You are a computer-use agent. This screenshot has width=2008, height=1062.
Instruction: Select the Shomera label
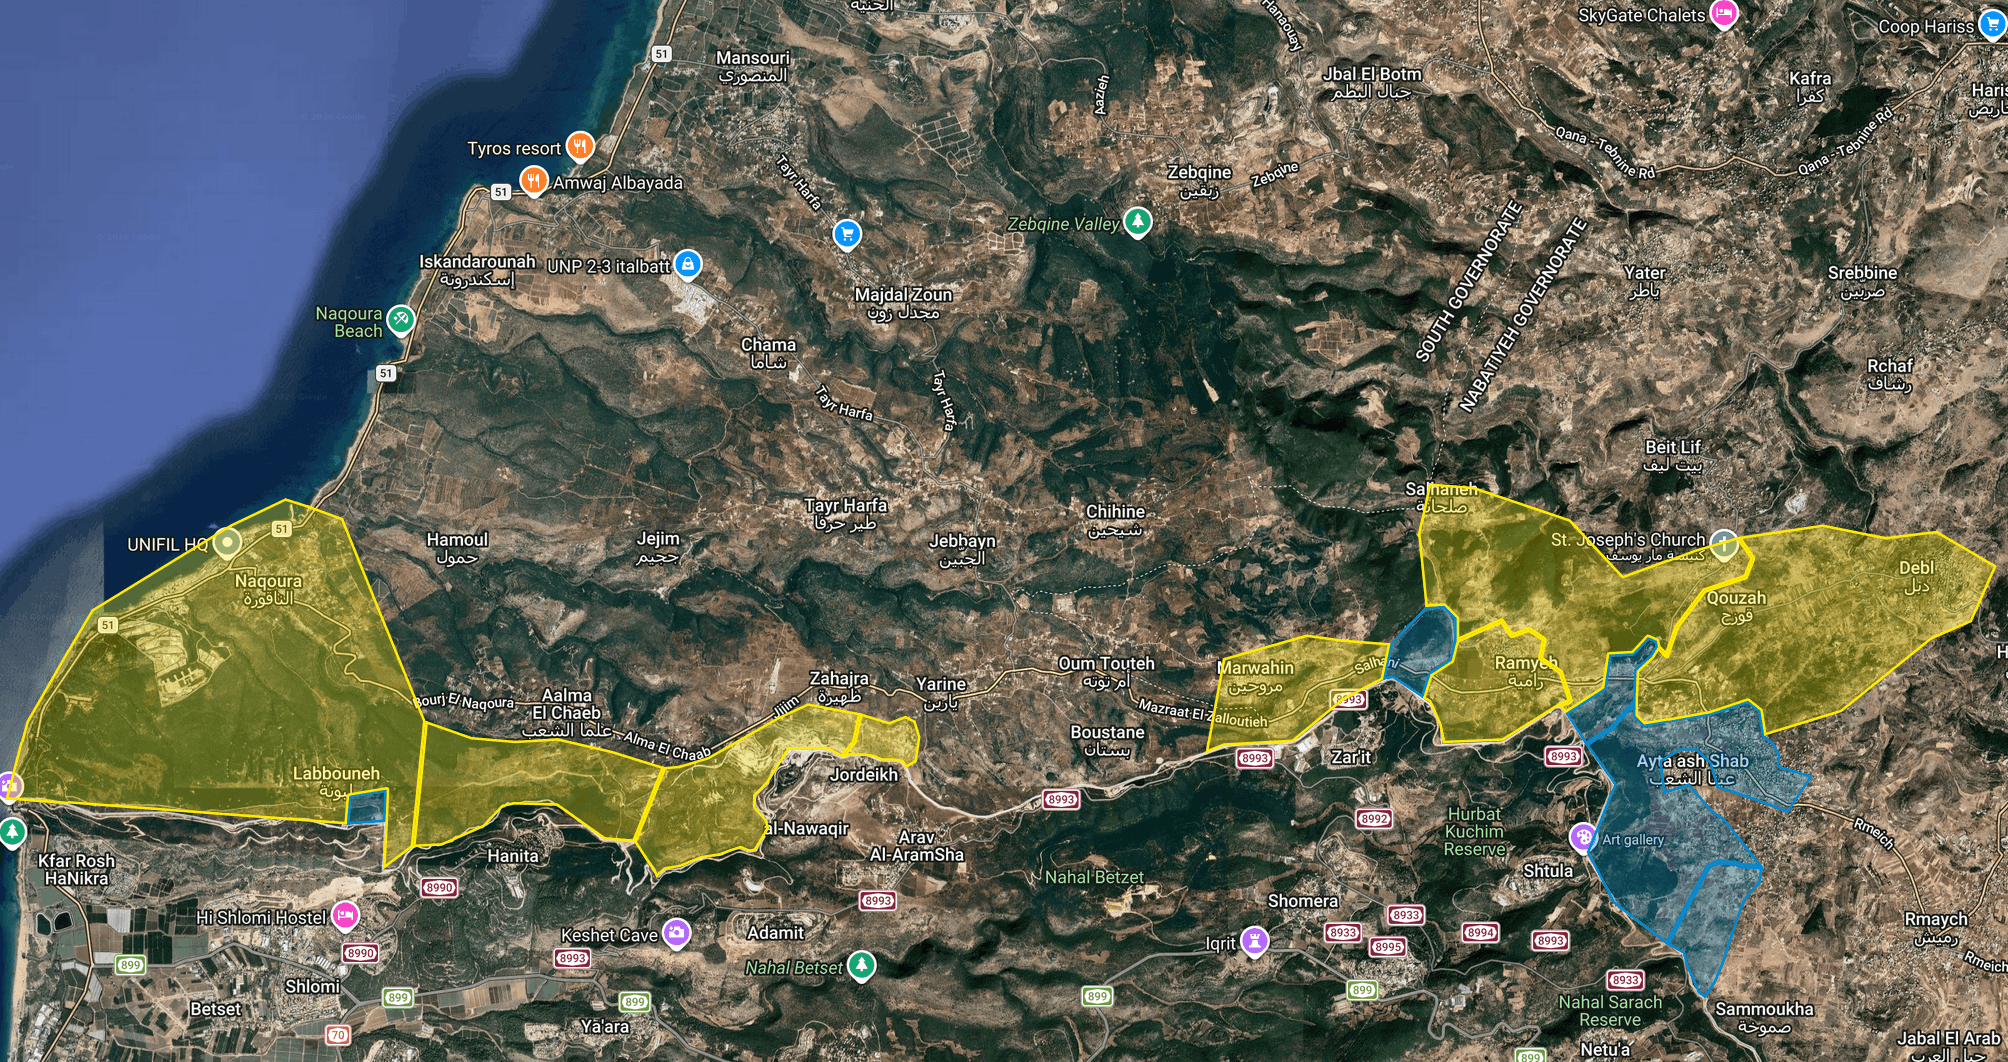[x=1303, y=901]
